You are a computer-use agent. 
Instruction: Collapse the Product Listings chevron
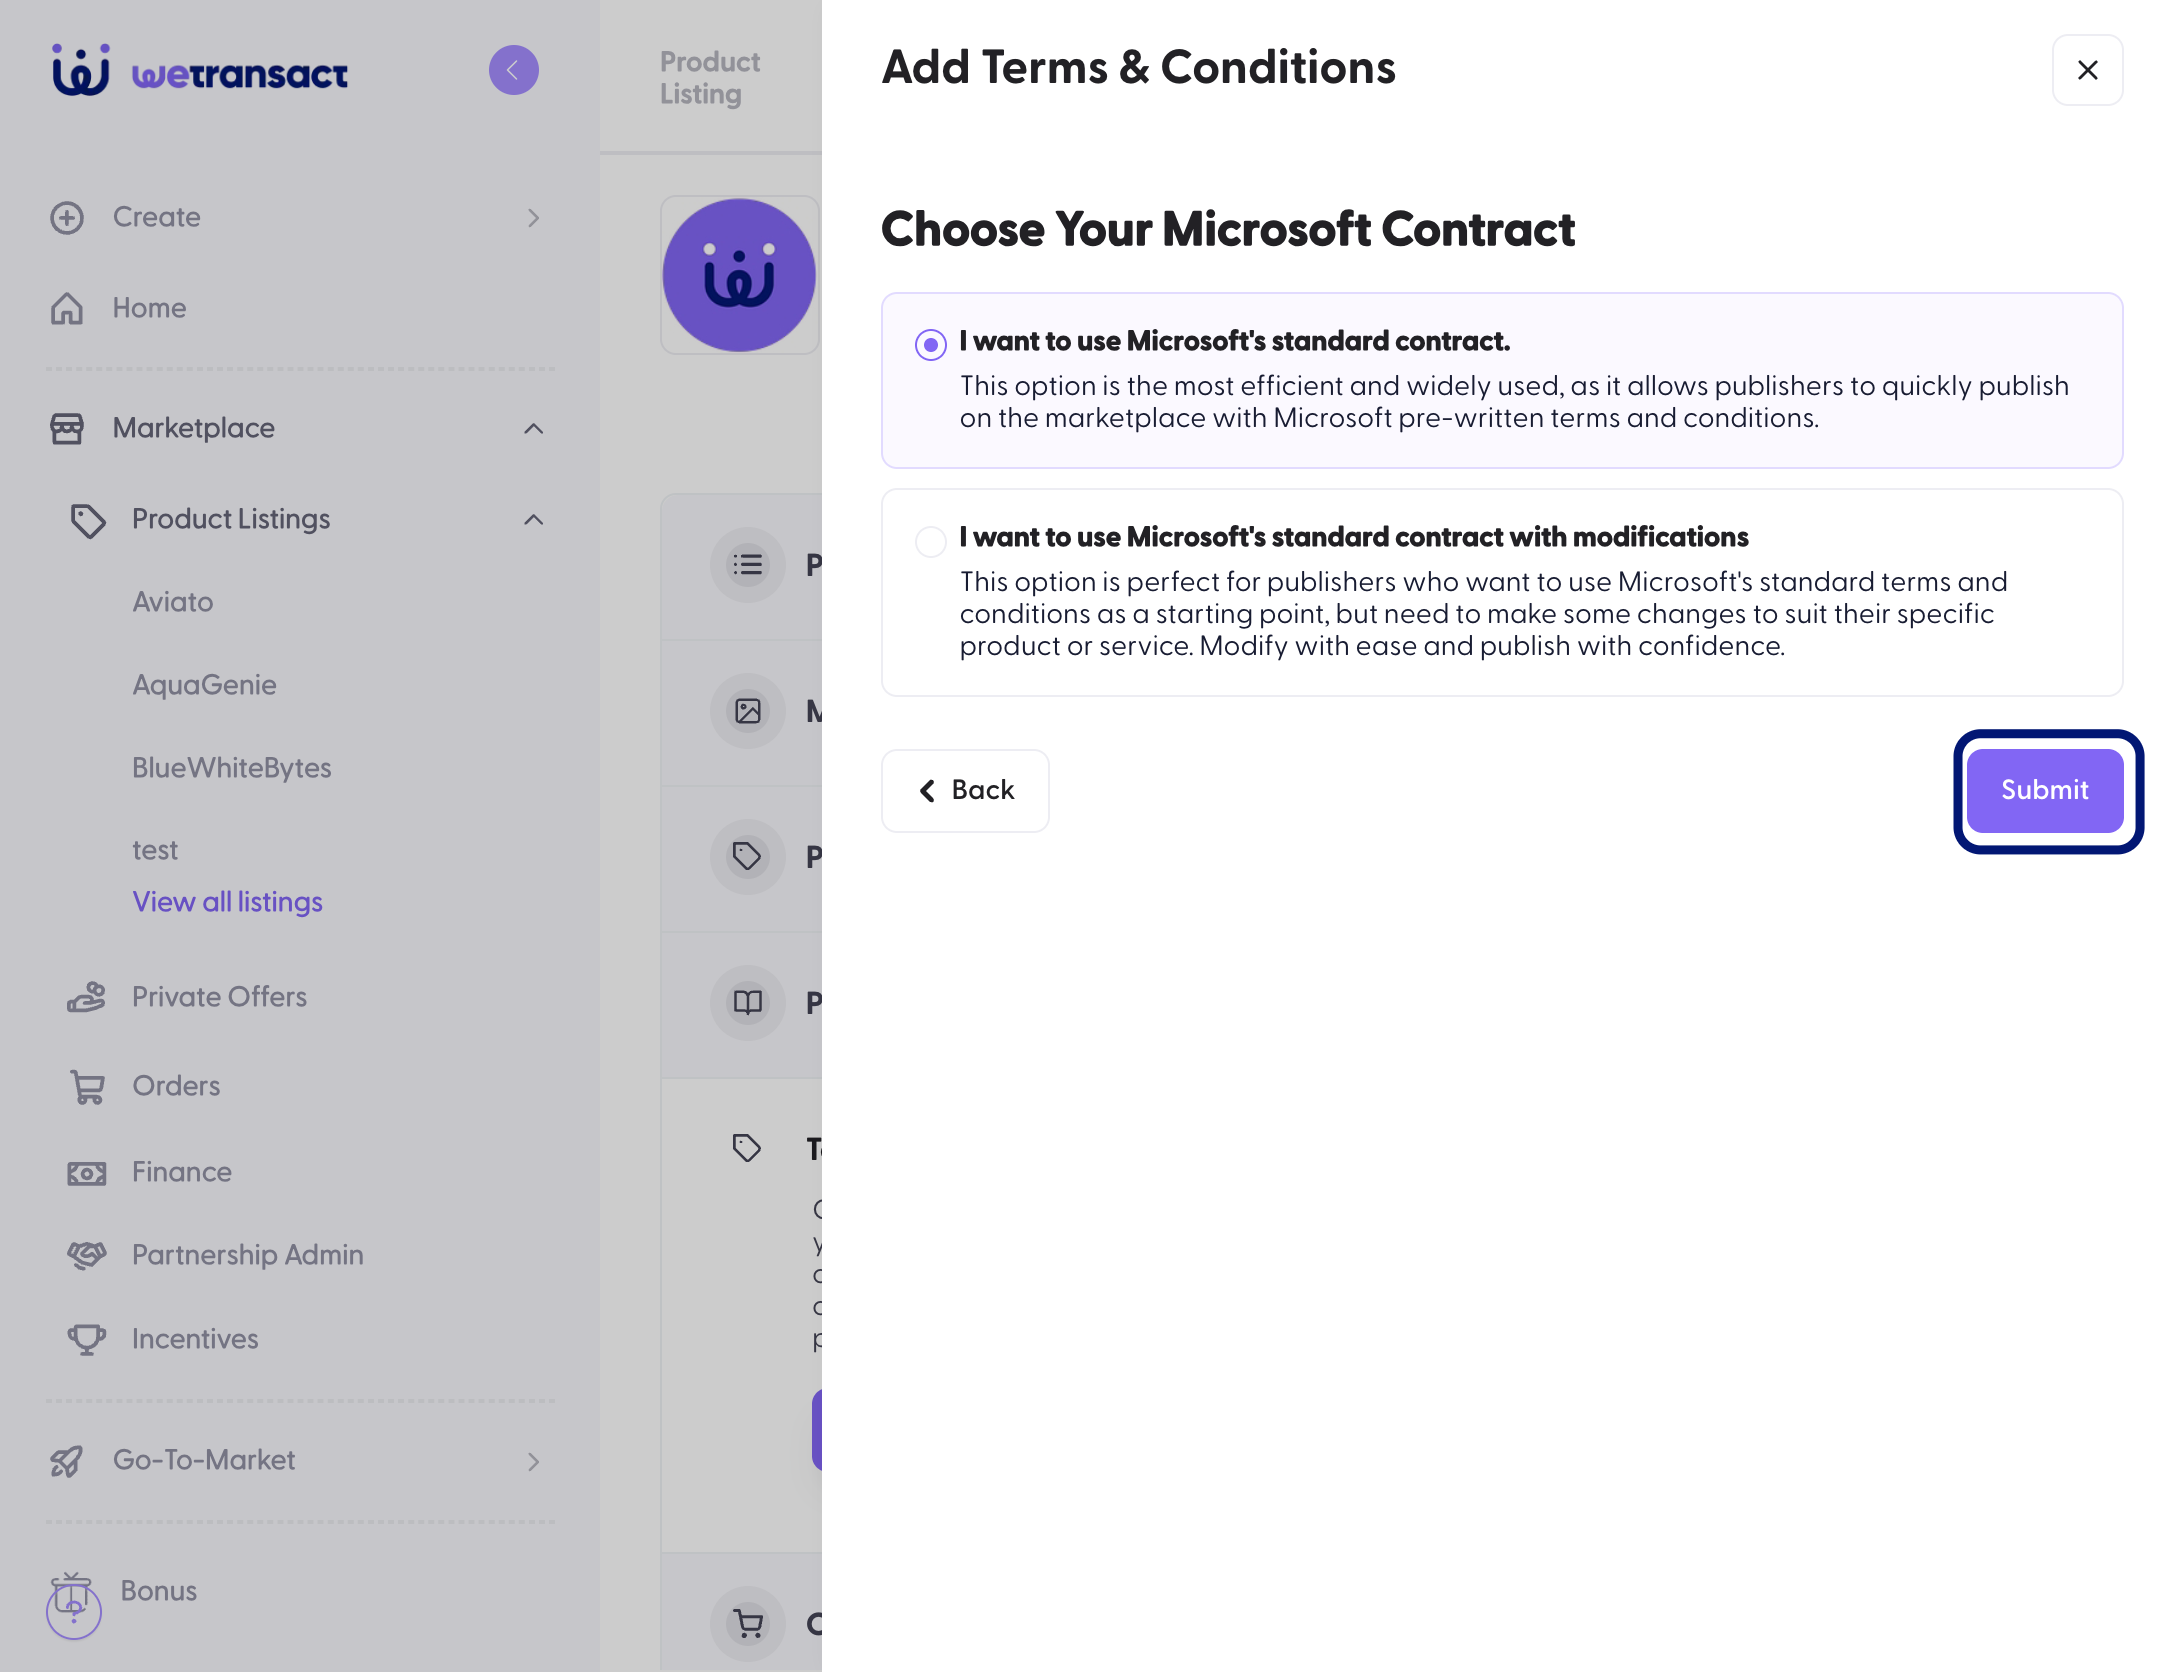pyautogui.click(x=534, y=519)
